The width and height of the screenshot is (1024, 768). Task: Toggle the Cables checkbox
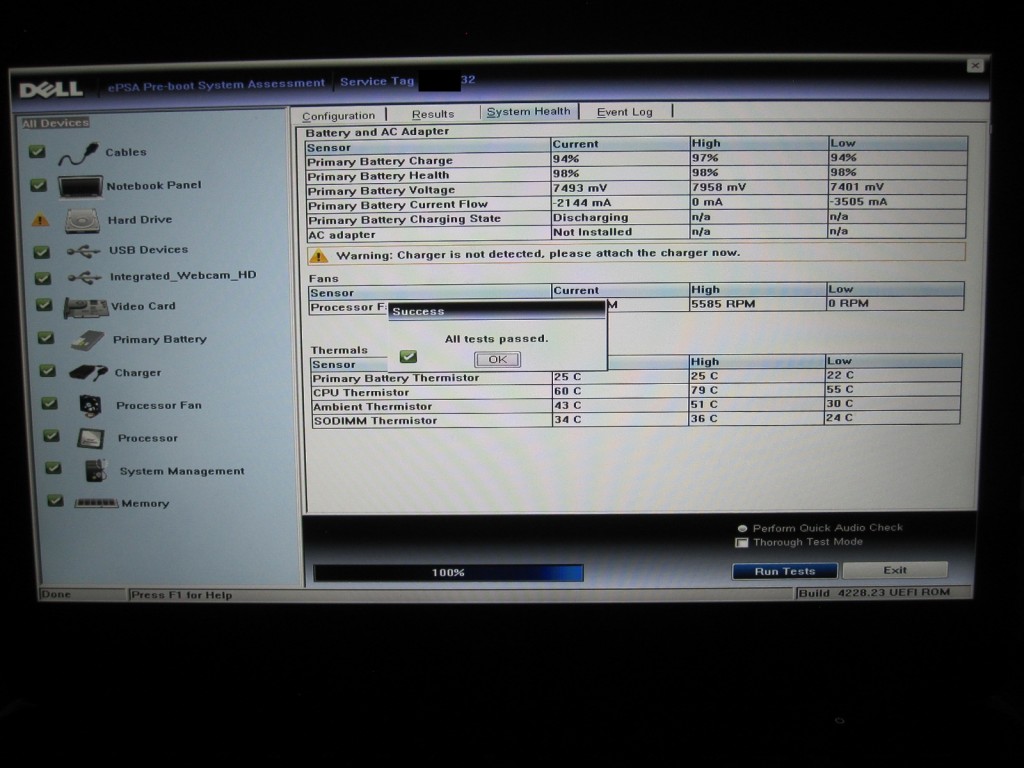pos(37,152)
